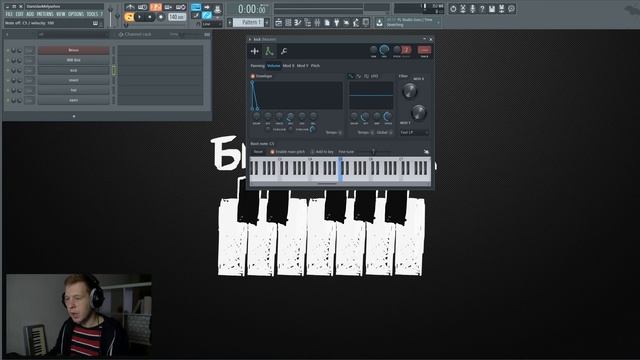Switch to the Mod X envelope tab
Image resolution: width=640 pixels, height=360 pixels.
pos(288,66)
